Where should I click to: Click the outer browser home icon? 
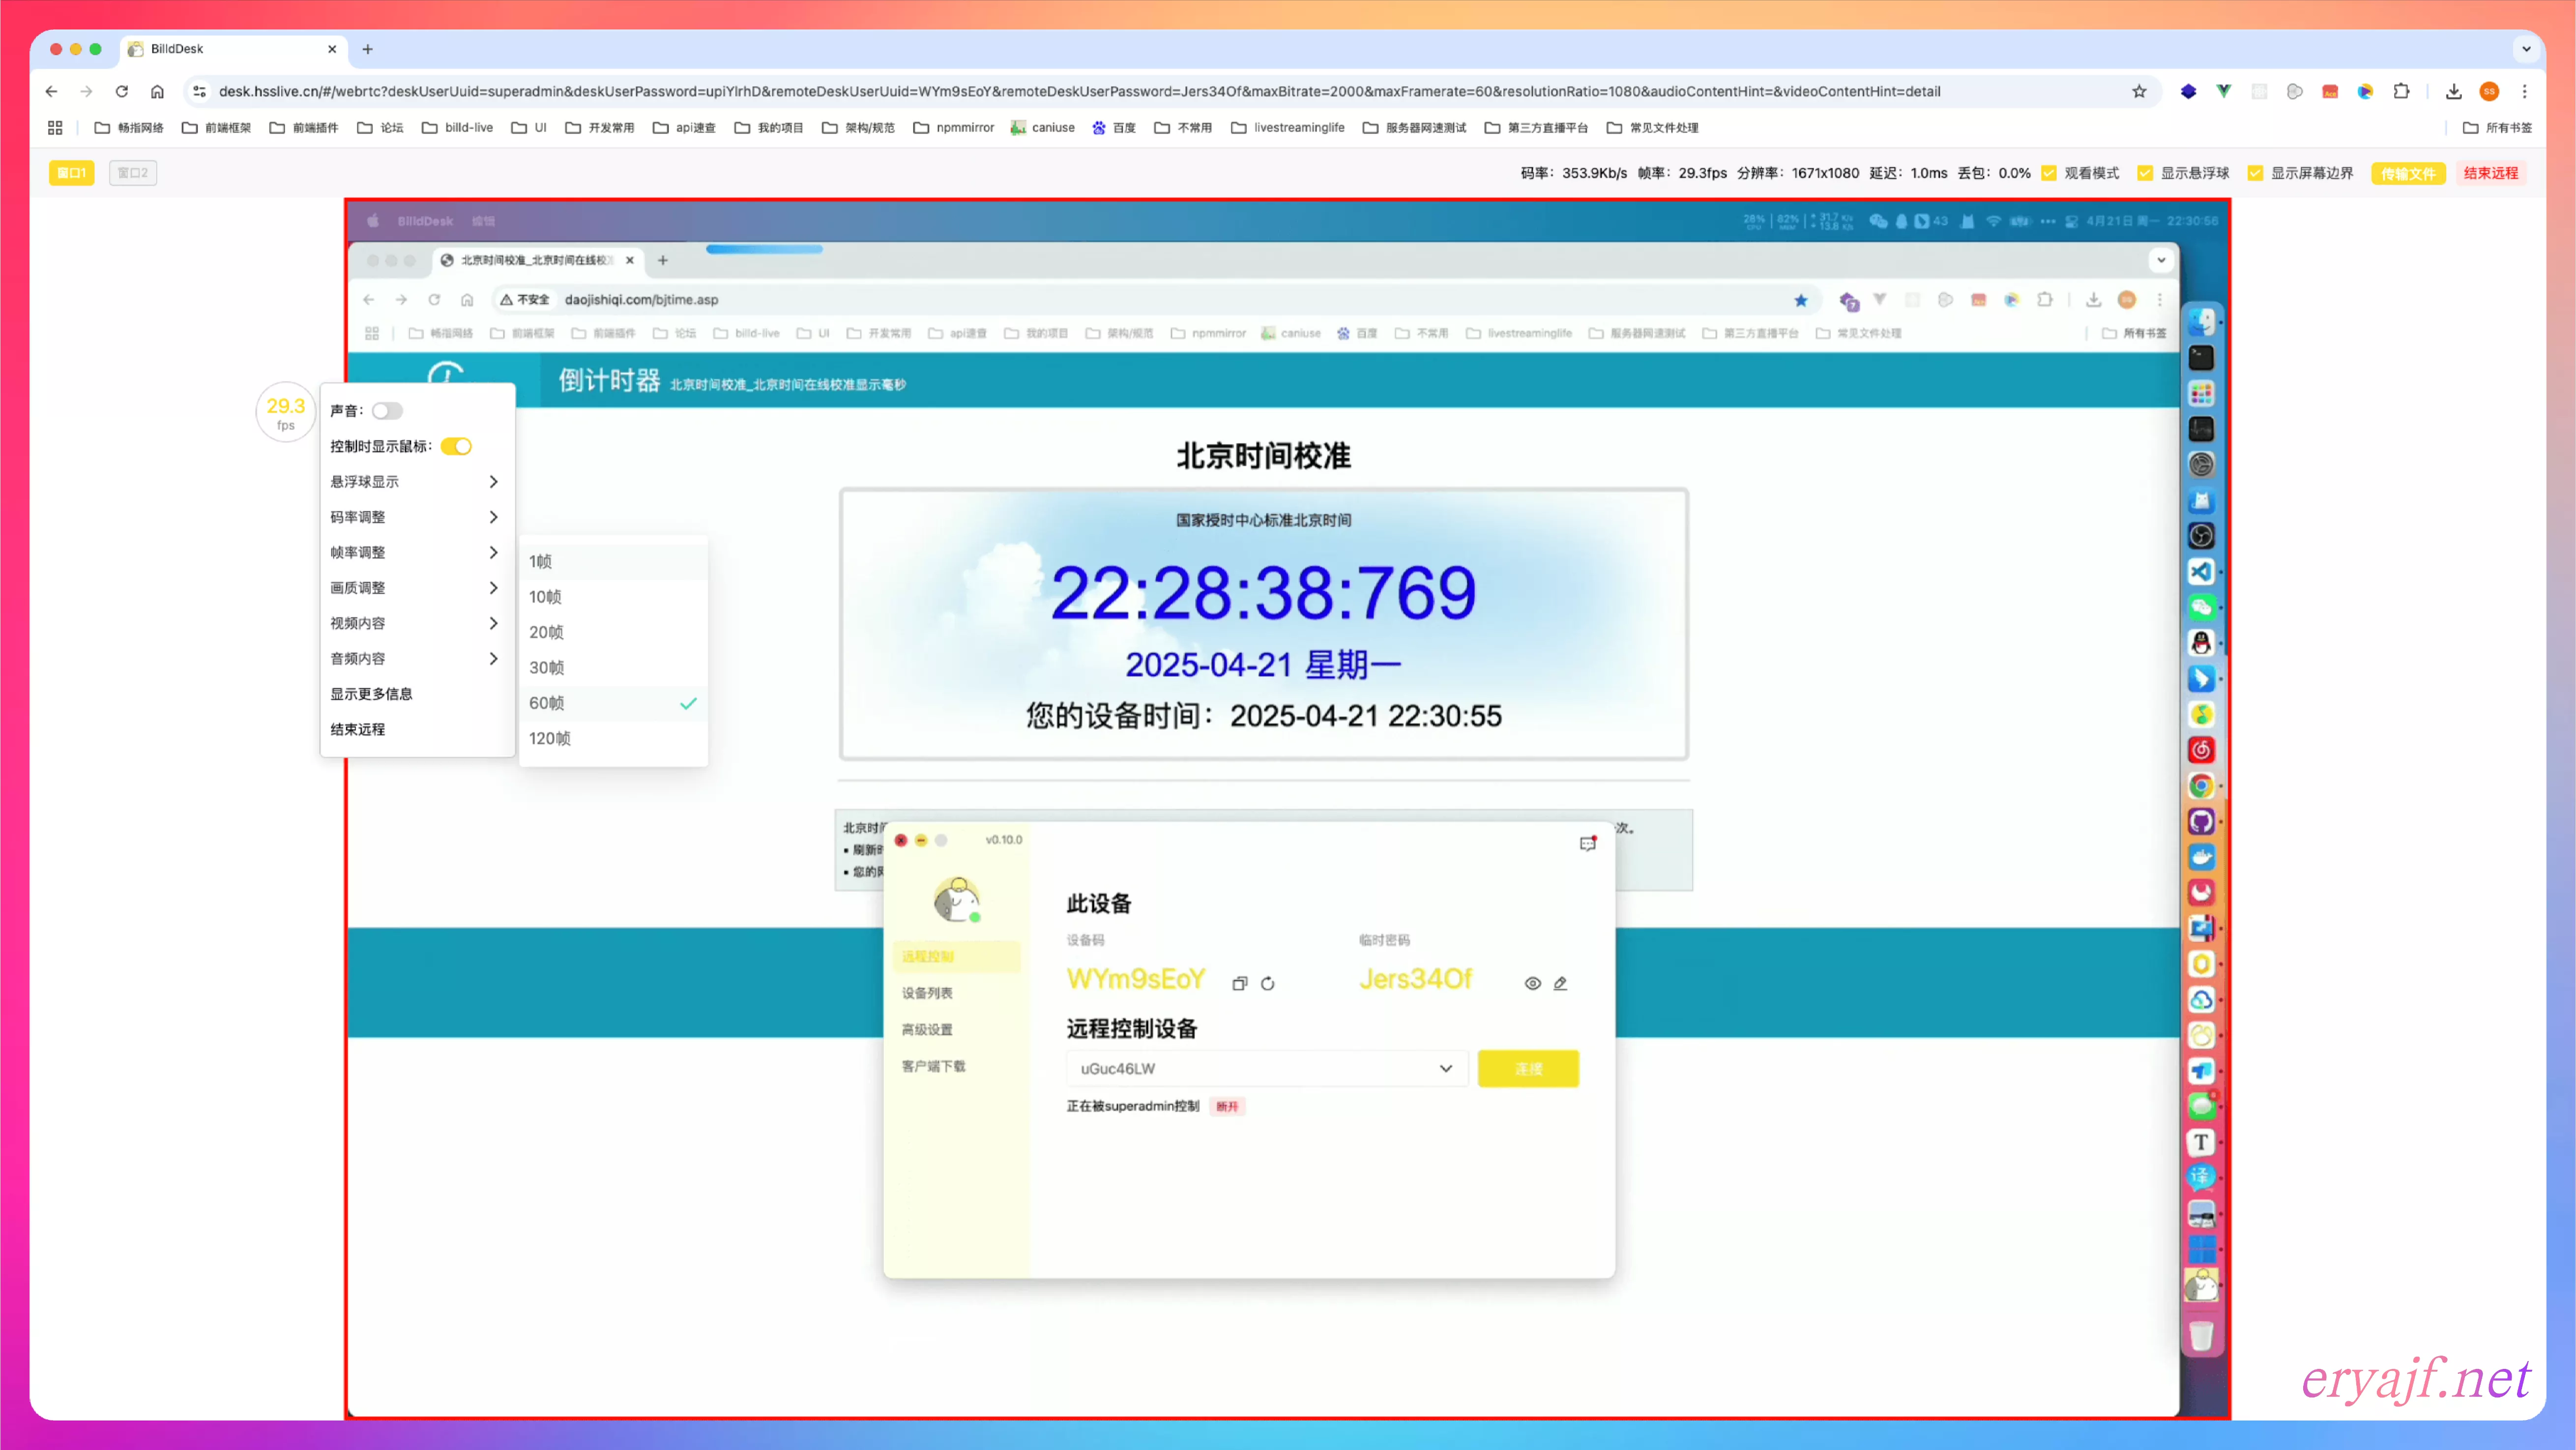point(157,91)
